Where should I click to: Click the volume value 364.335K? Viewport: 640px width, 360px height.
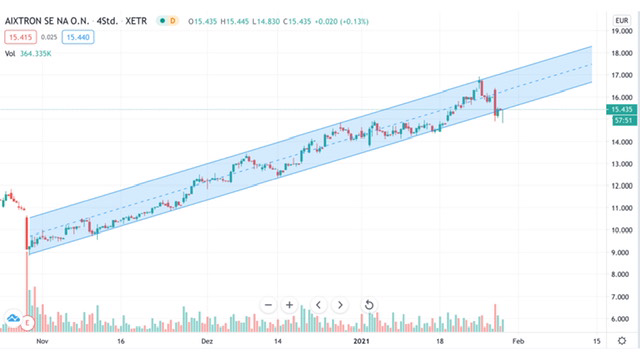(x=36, y=53)
